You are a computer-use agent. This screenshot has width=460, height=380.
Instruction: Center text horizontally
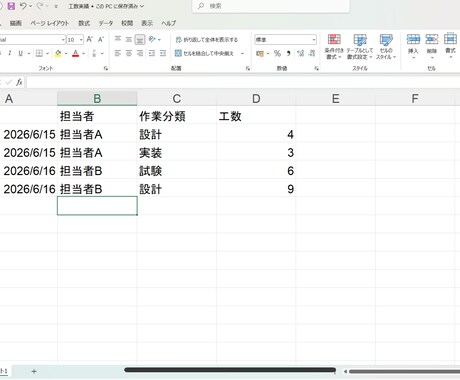[x=129, y=53]
